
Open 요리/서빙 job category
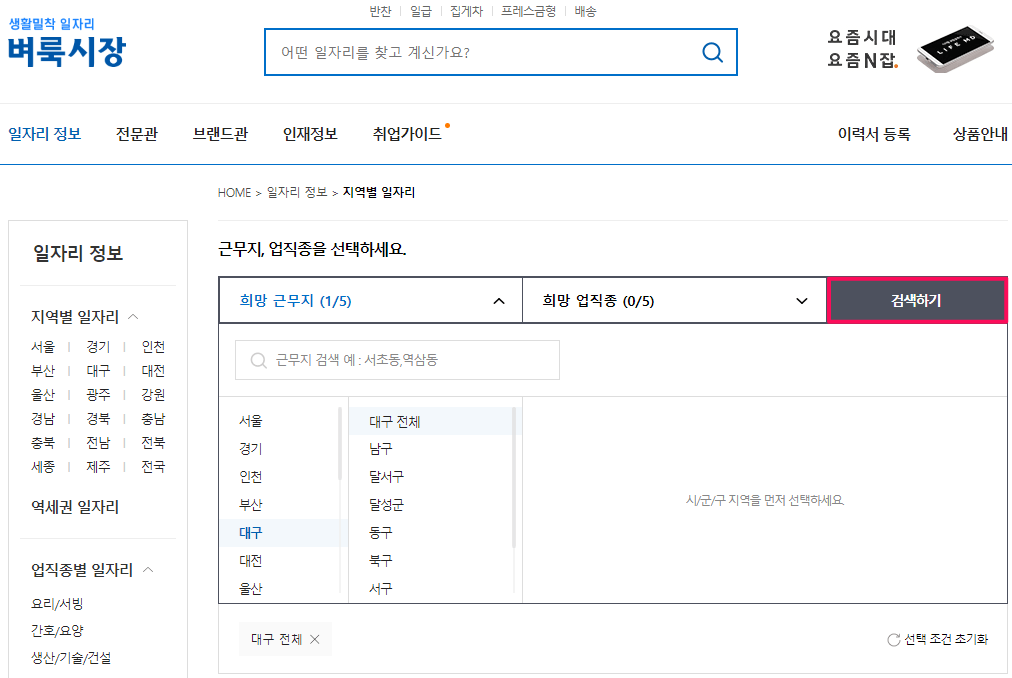click(57, 604)
